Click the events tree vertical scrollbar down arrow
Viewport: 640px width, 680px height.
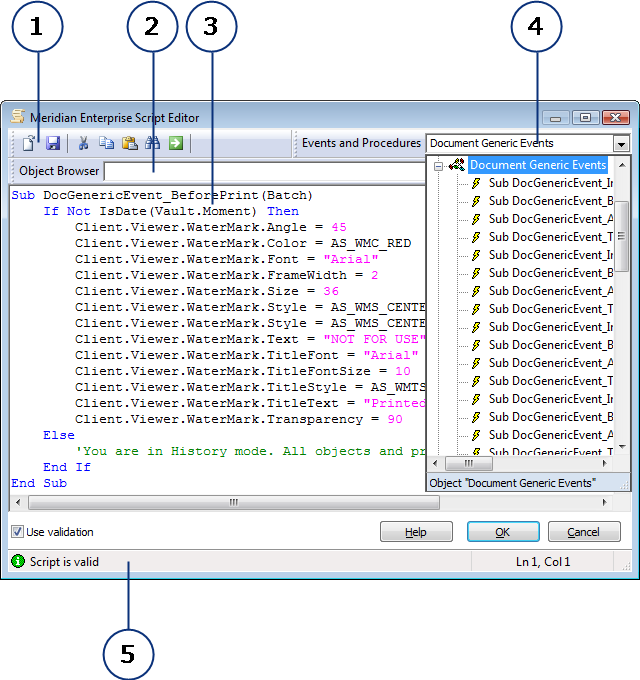point(622,447)
